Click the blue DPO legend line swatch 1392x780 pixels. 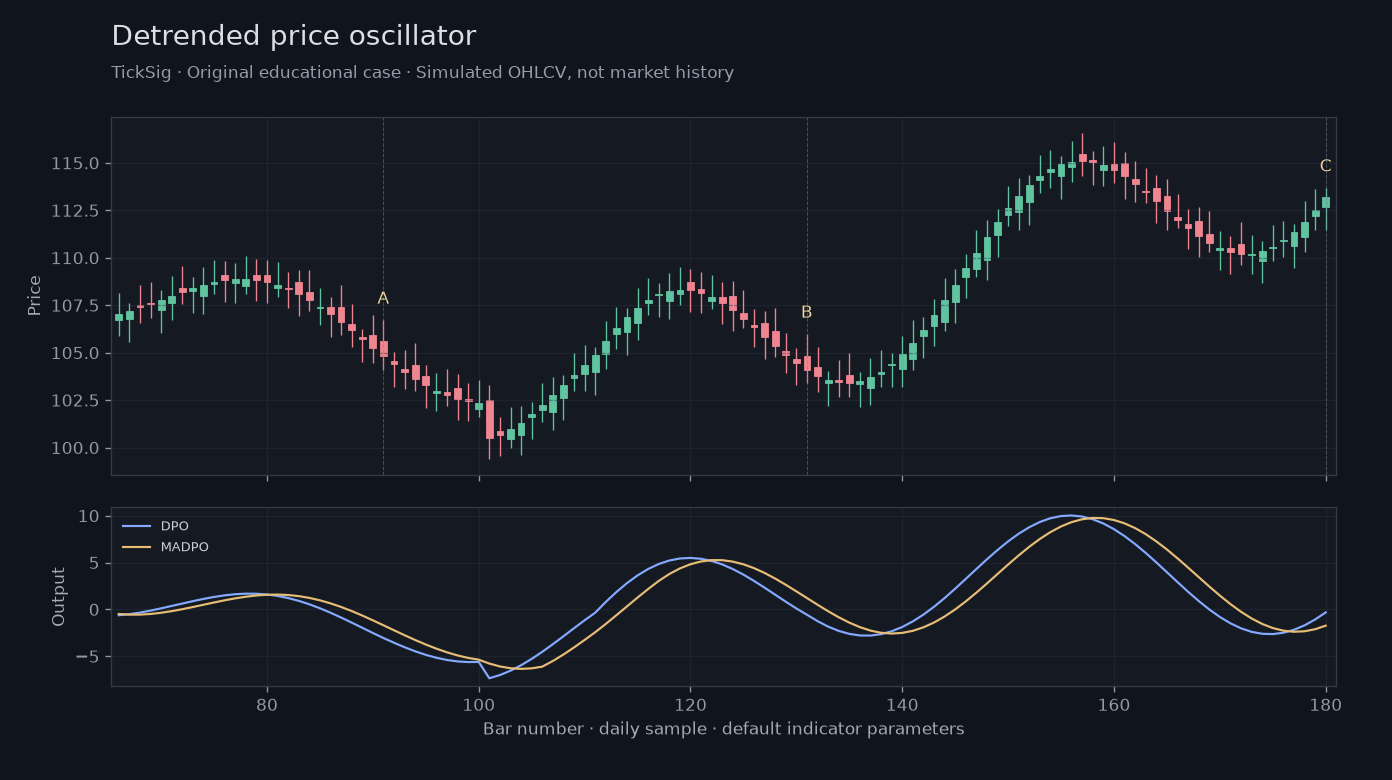point(136,526)
